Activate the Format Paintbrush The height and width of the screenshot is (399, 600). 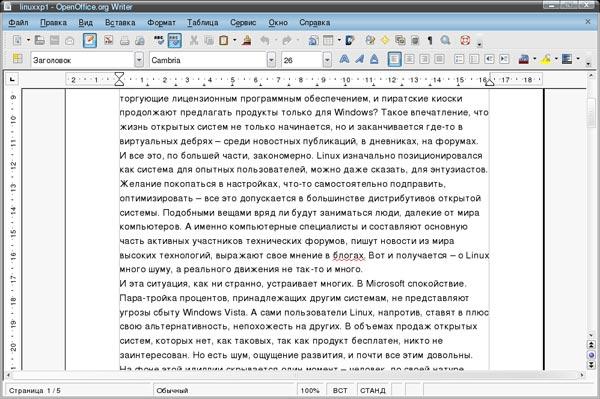[247, 40]
